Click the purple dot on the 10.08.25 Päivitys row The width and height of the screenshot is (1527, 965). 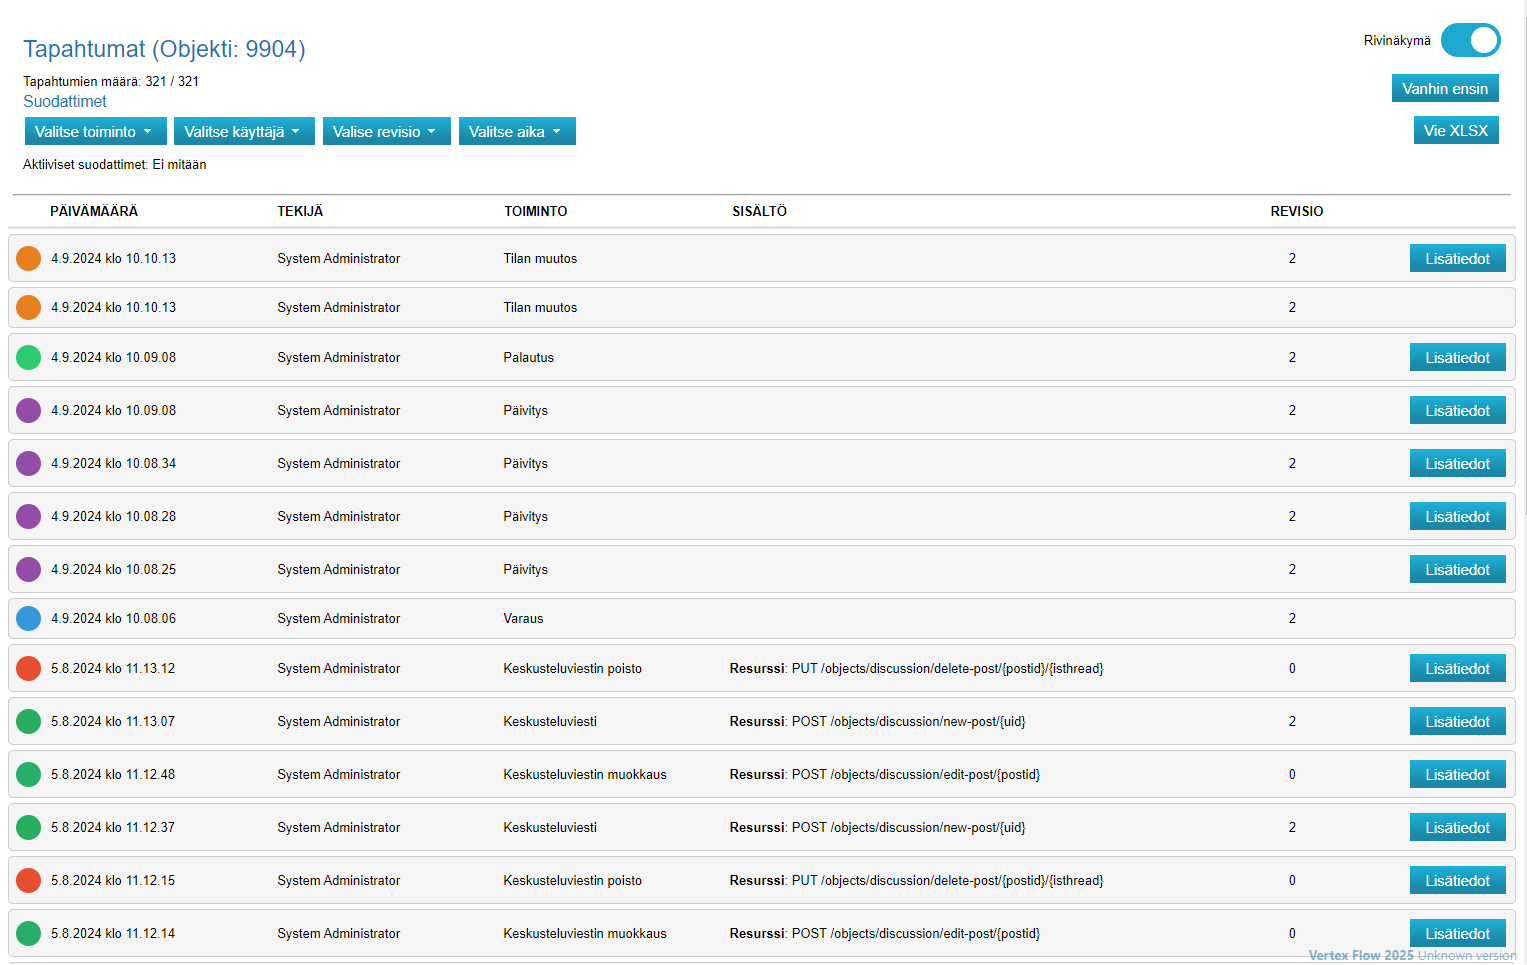click(x=29, y=569)
